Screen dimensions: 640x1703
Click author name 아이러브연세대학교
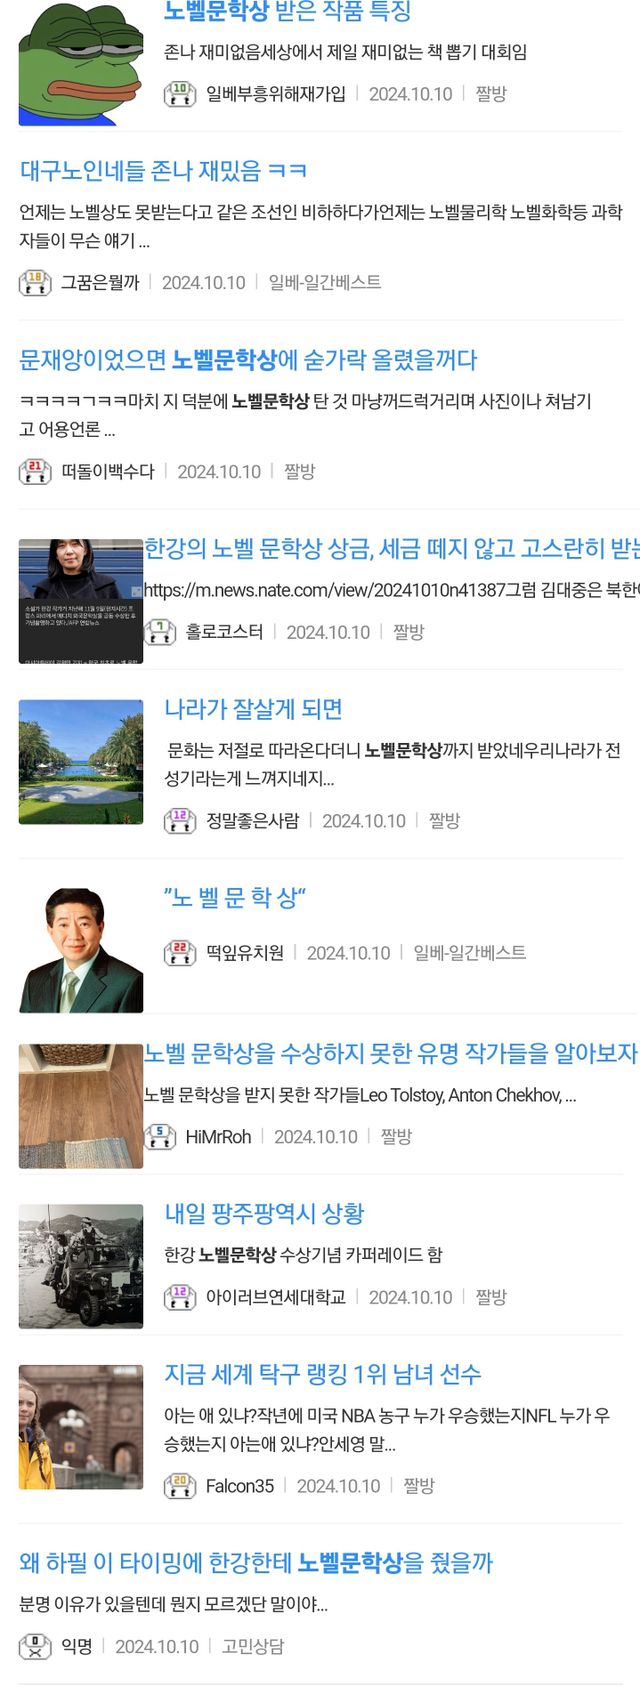[276, 1297]
